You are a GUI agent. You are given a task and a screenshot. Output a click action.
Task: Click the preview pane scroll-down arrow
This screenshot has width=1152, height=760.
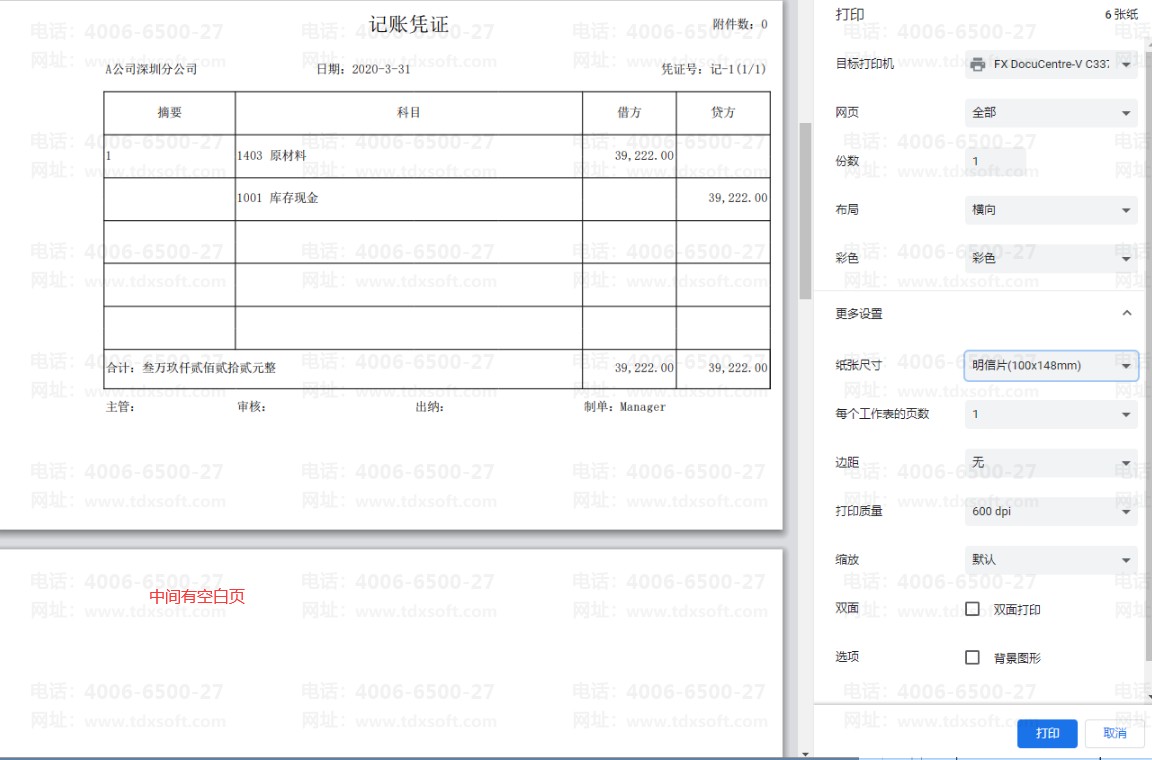pos(805,752)
